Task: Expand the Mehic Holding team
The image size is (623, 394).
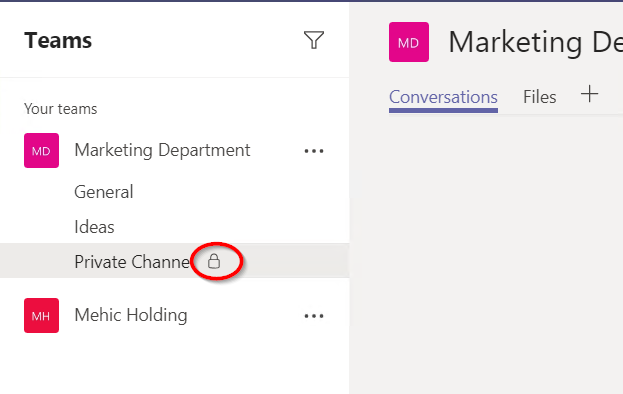Action: [131, 315]
